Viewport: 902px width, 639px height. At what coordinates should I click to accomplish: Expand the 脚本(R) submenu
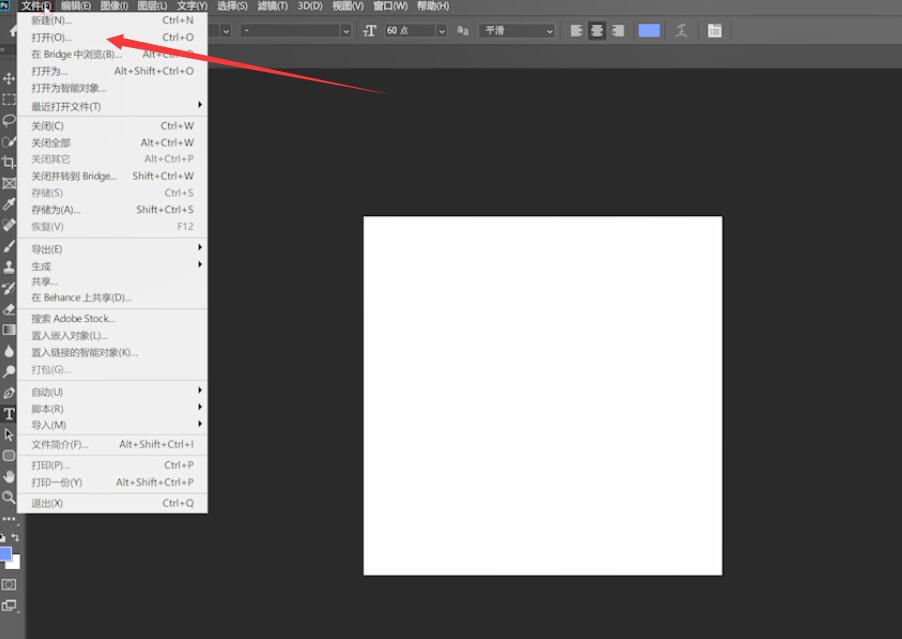(x=112, y=408)
